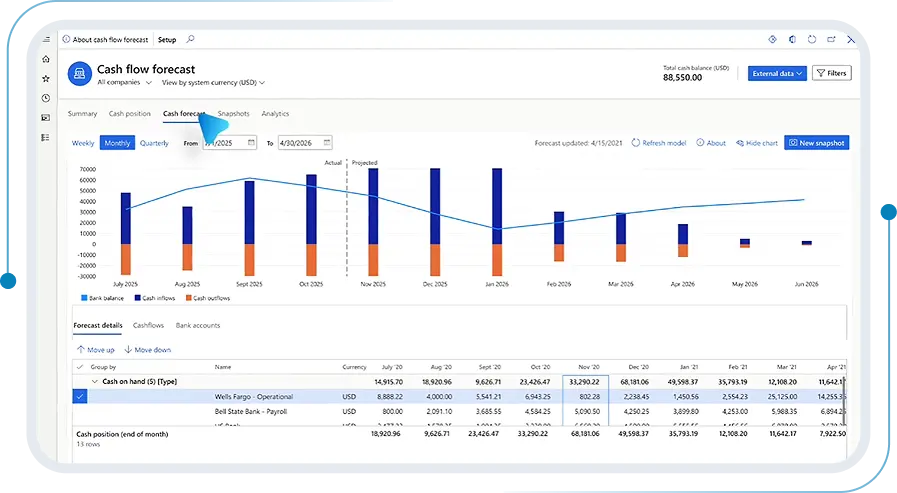The image size is (897, 493).
Task: Open Favorites star in sidebar
Action: [46, 78]
